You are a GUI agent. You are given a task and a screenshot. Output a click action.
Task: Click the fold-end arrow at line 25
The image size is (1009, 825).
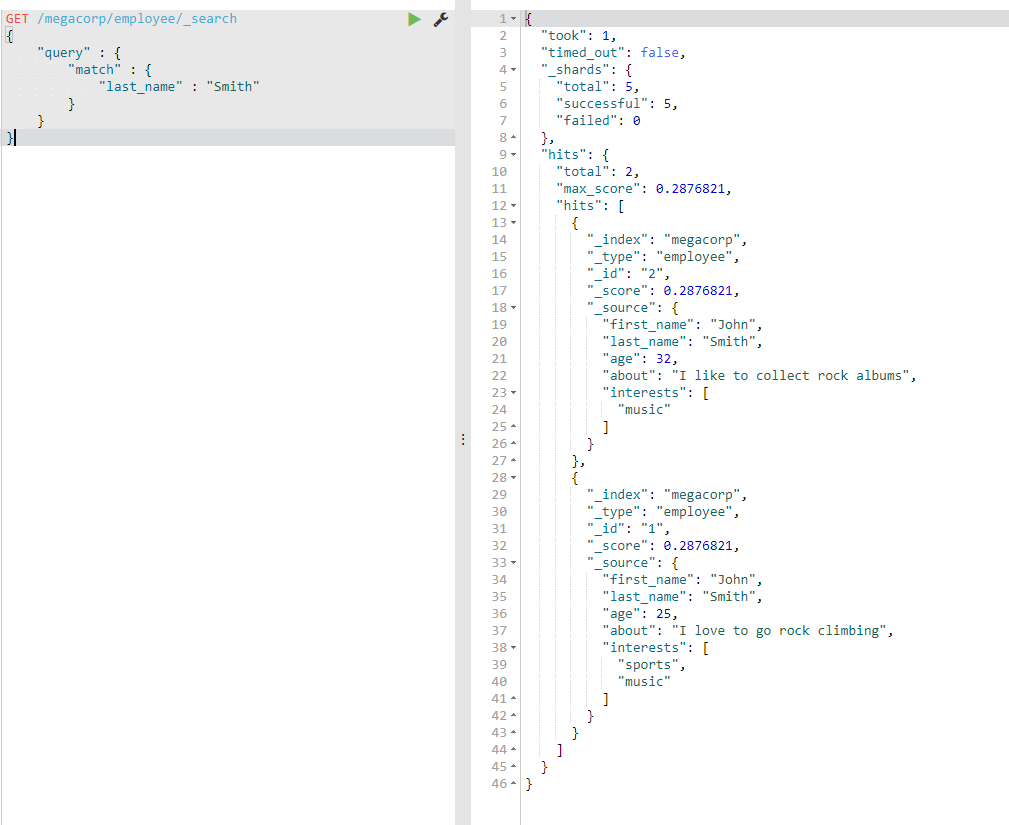click(514, 426)
